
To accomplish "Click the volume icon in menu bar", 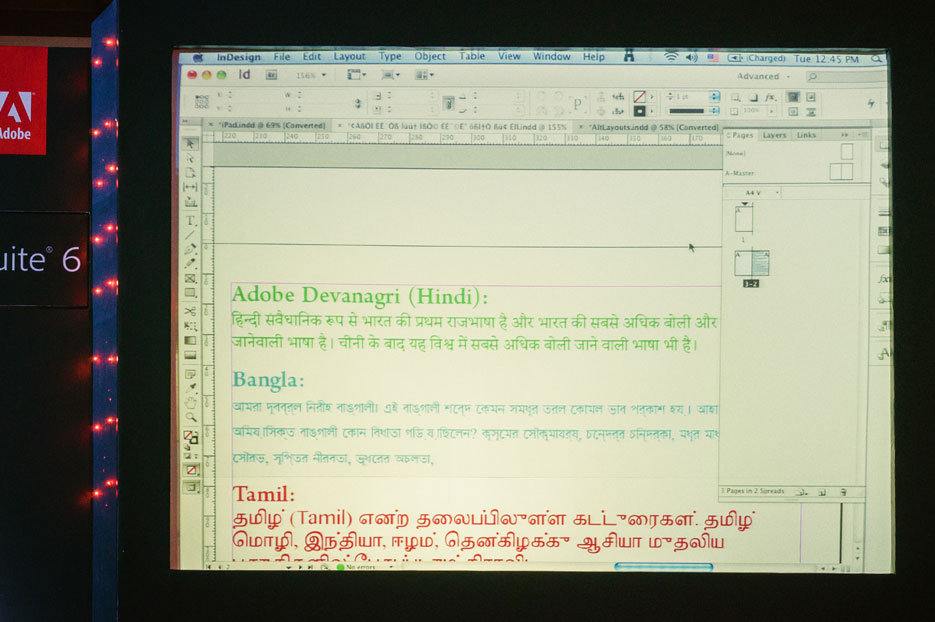I will (x=692, y=57).
